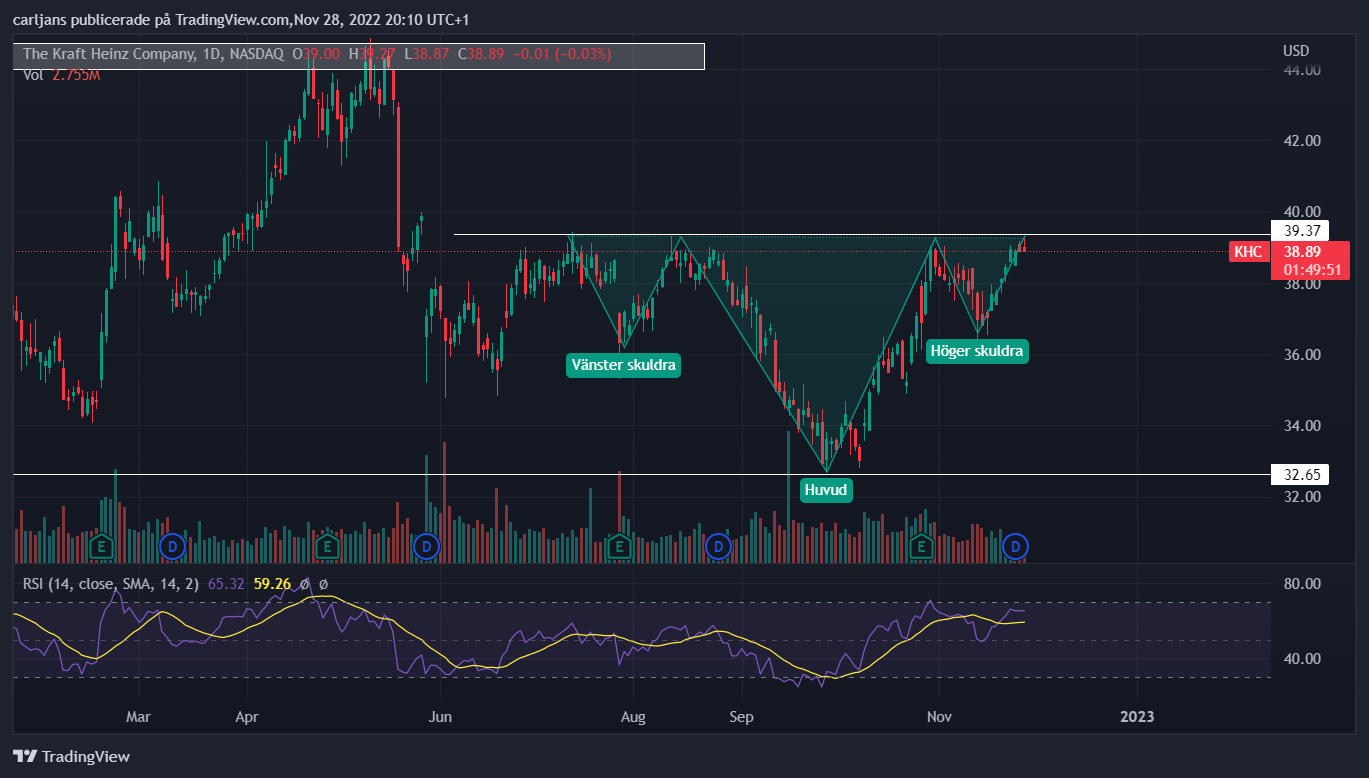Click the last dividend D marker after Nov
This screenshot has width=1369, height=778.
point(1017,546)
